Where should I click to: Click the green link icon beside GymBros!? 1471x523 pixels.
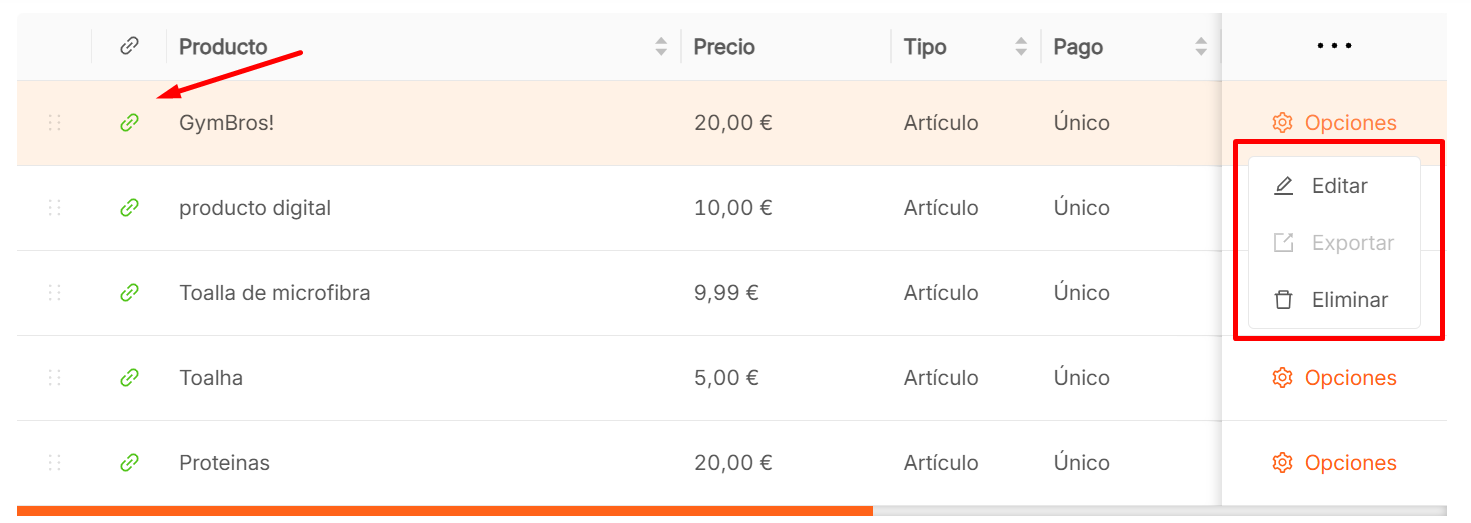pyautogui.click(x=129, y=123)
